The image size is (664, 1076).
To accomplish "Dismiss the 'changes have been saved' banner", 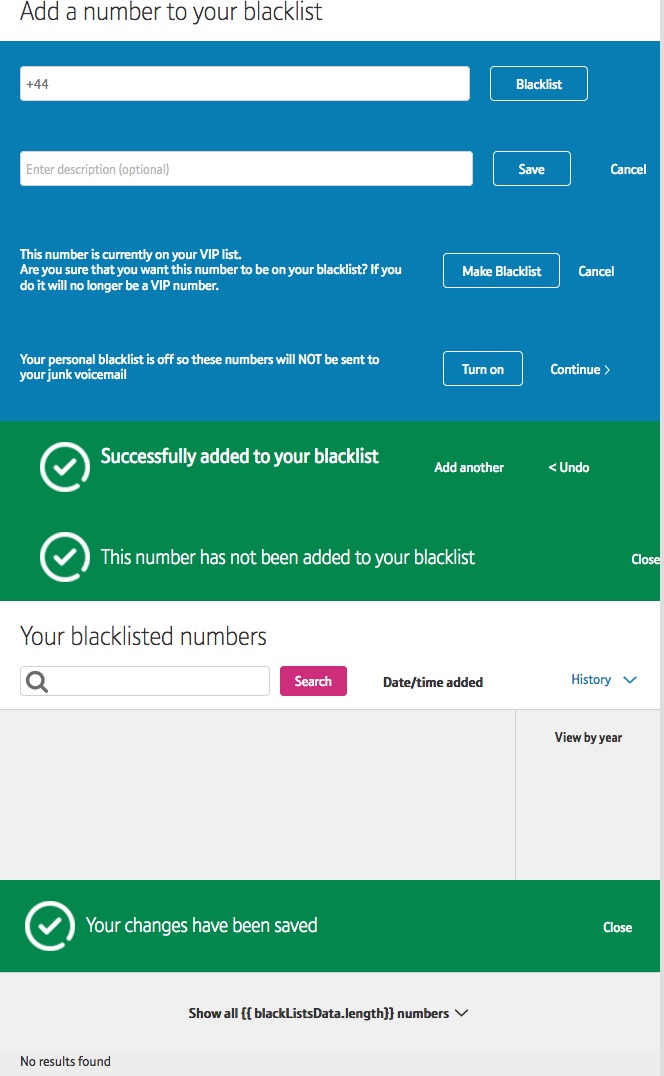I will pyautogui.click(x=617, y=927).
